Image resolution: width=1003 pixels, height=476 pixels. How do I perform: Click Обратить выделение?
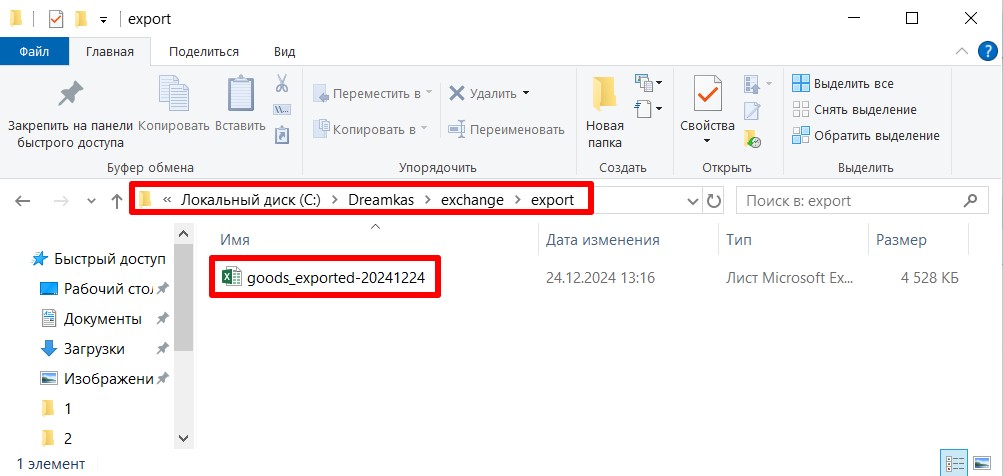tap(865, 136)
